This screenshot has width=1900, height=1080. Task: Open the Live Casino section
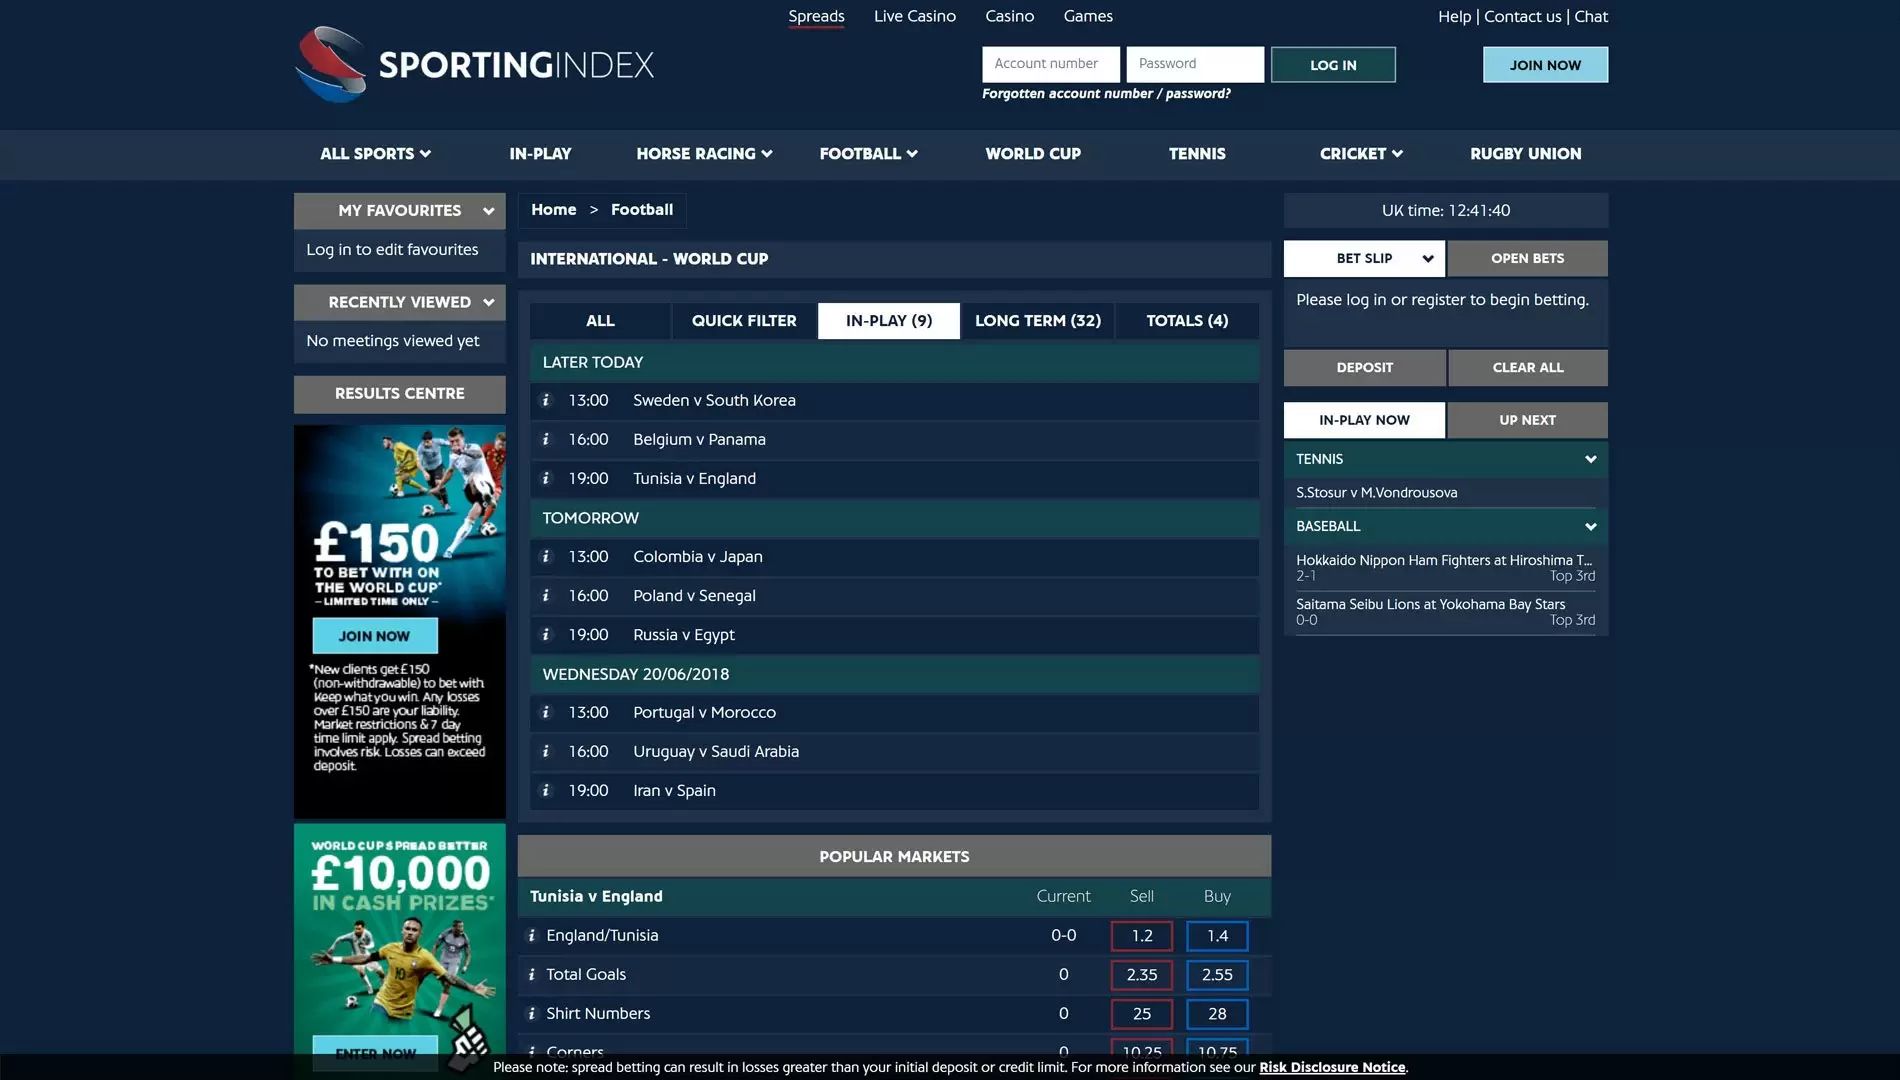click(x=914, y=16)
